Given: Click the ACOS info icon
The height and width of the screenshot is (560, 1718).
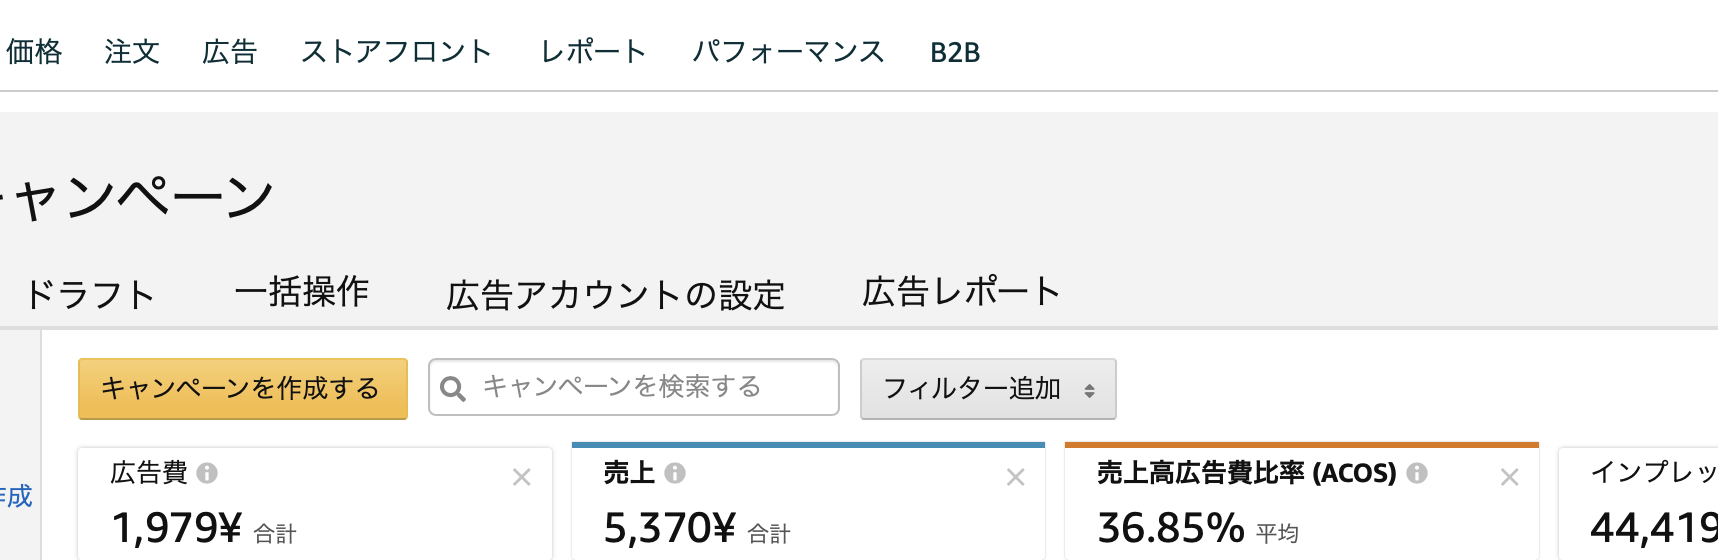Looking at the screenshot, I should click(x=1417, y=473).
